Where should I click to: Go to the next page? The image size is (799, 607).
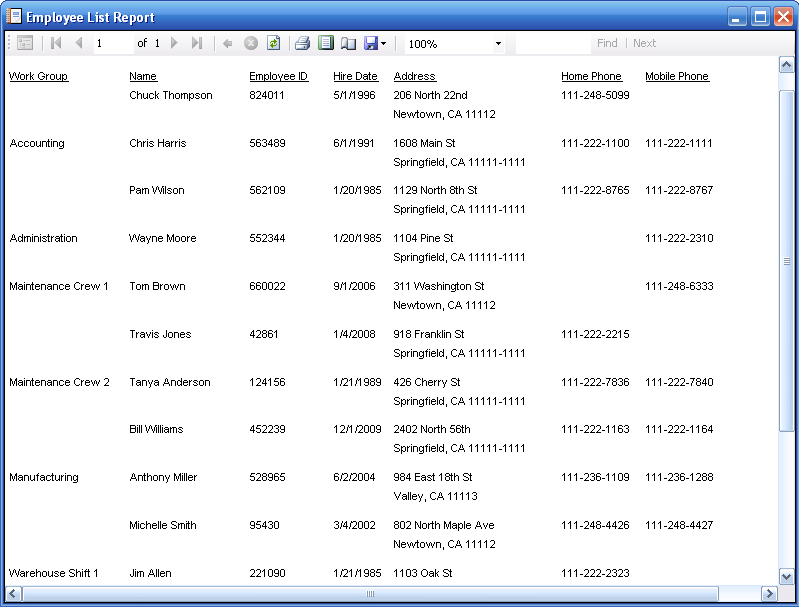click(x=174, y=43)
